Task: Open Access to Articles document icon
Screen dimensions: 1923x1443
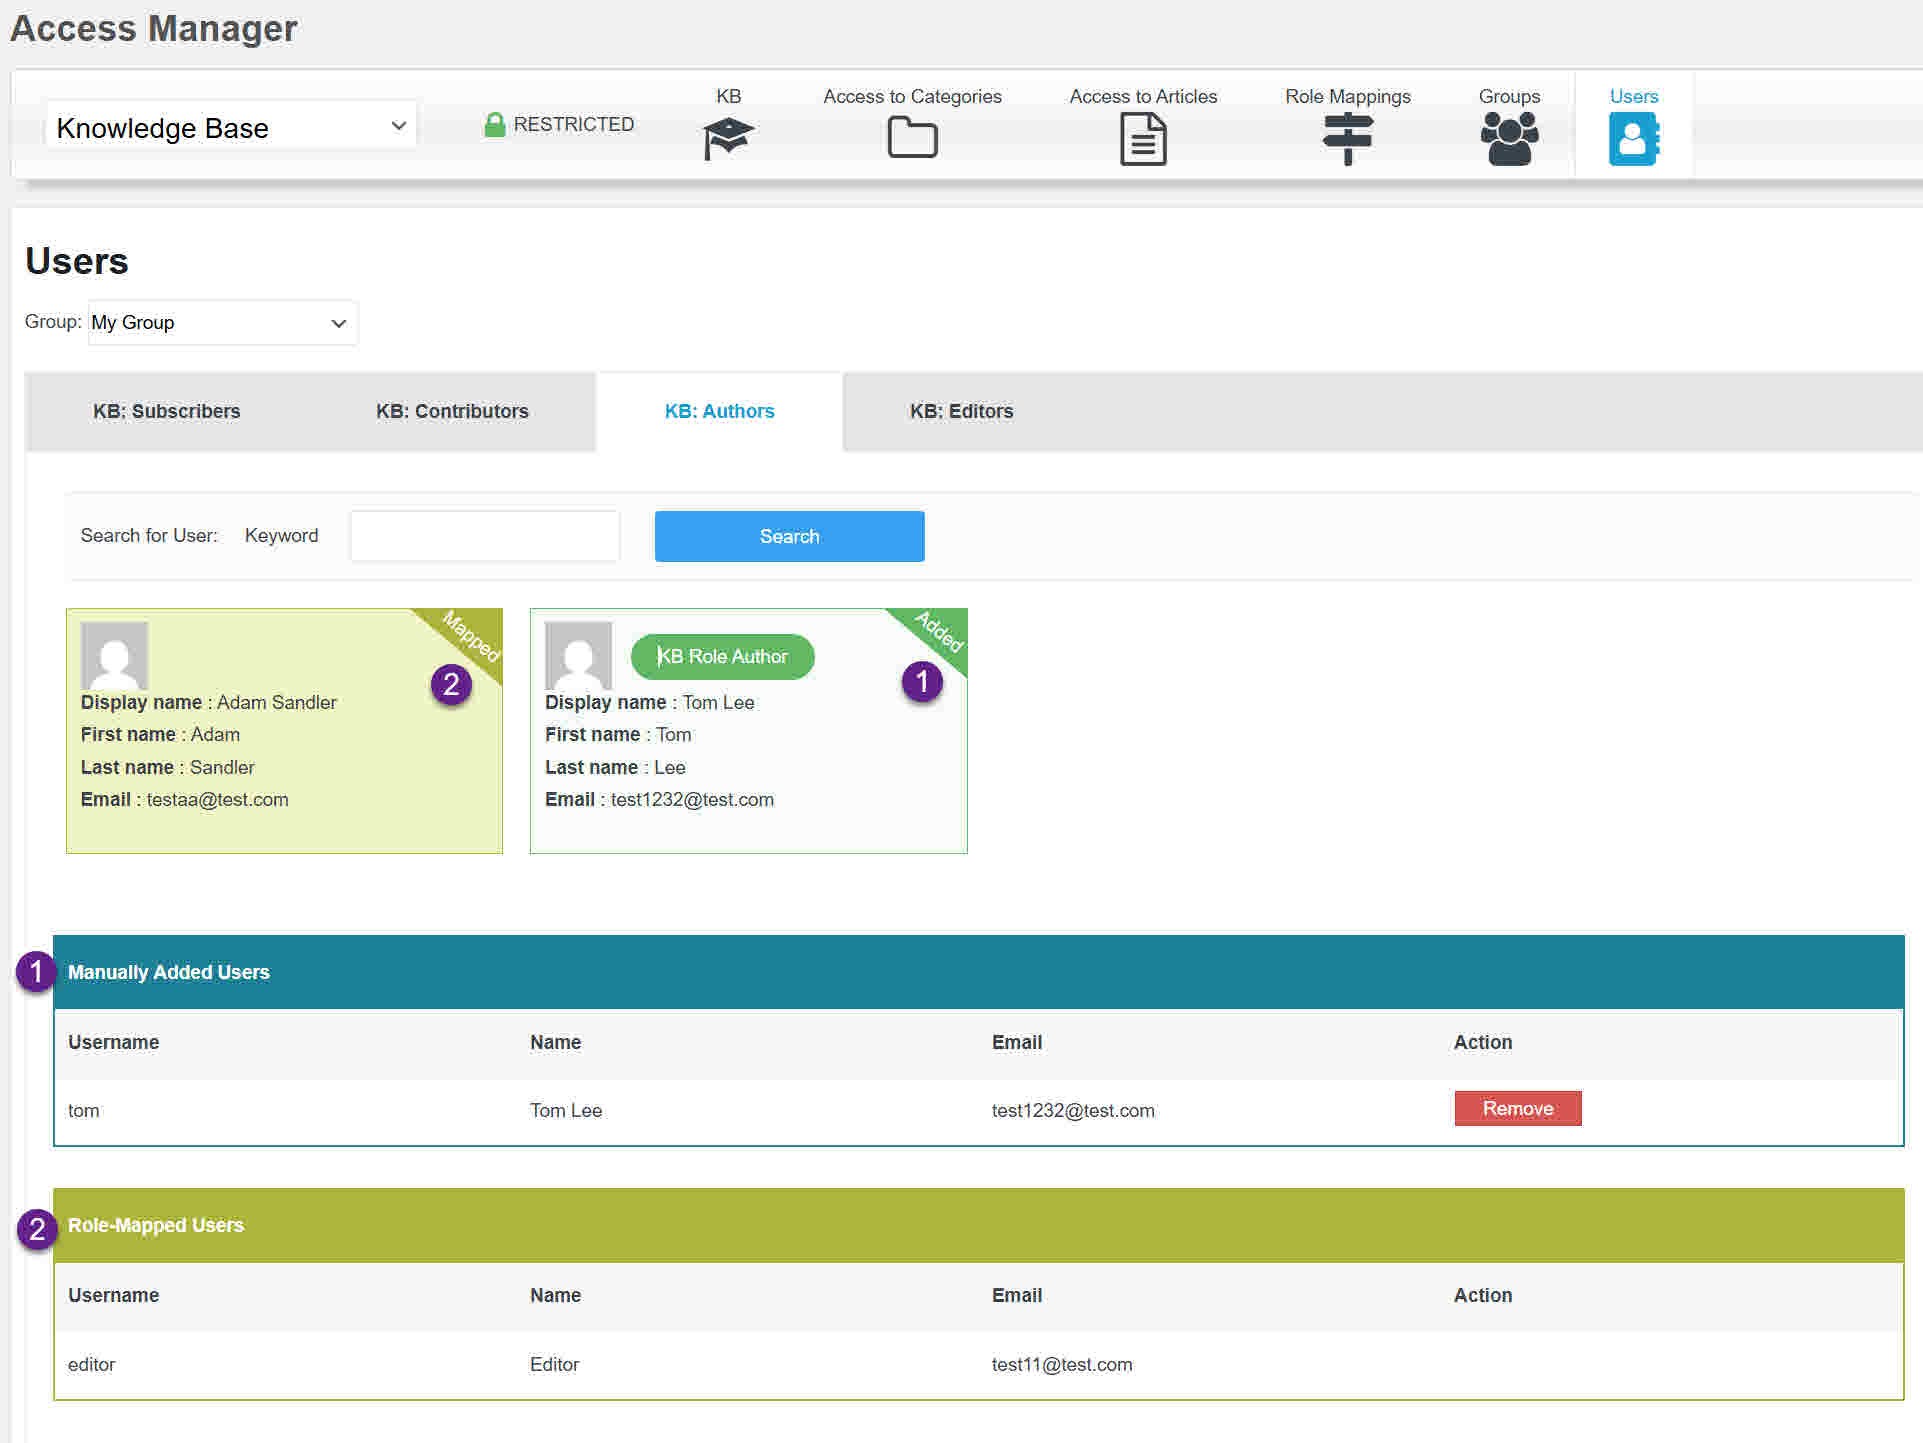Action: [1143, 139]
